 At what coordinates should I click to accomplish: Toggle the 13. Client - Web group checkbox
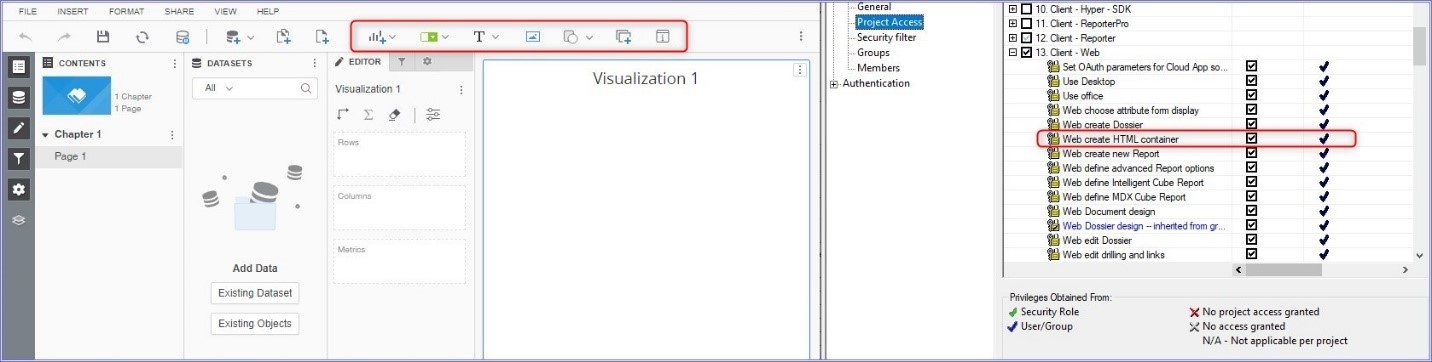click(1027, 52)
